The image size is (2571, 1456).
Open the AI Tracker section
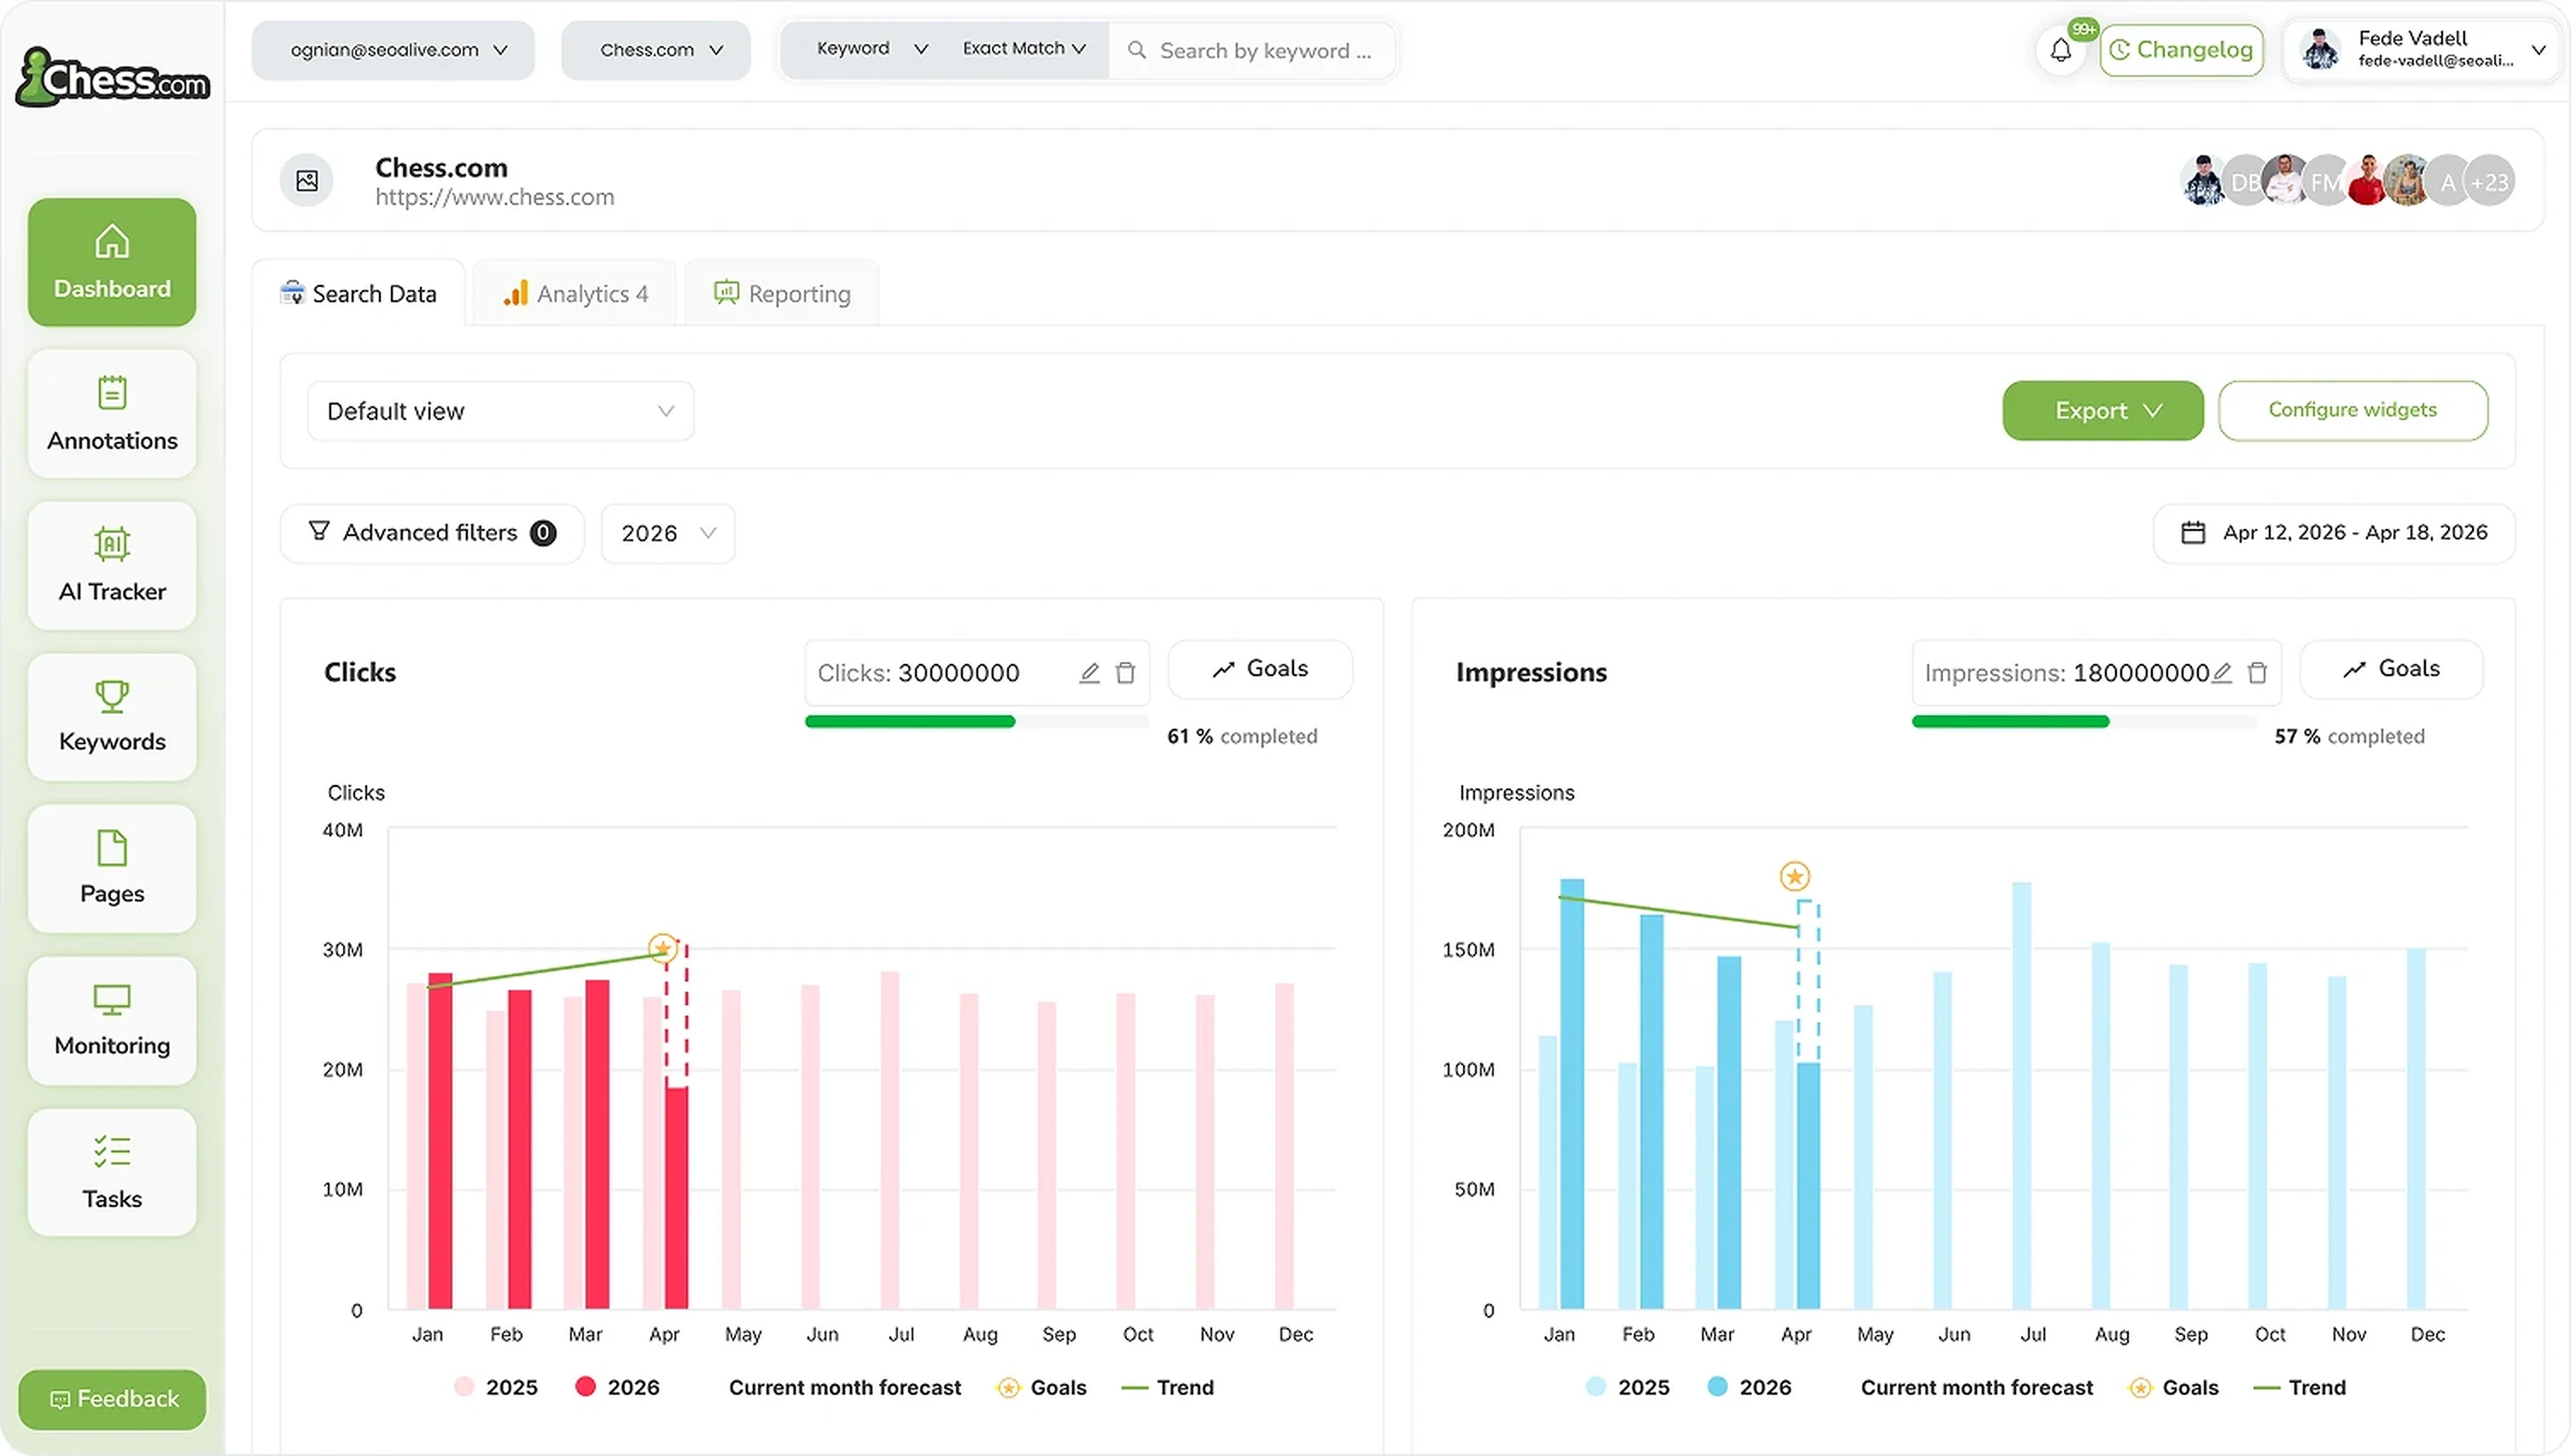coord(112,566)
